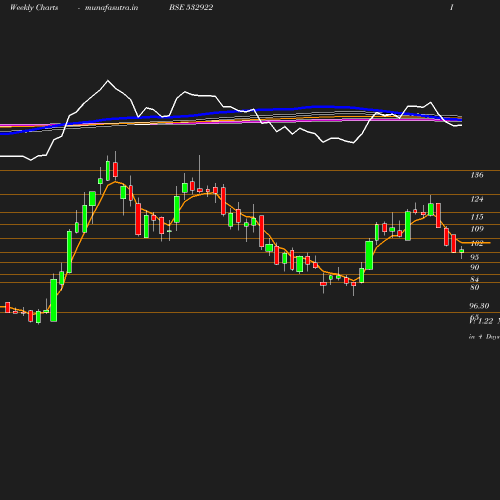Click the 115 price level label
Screen dimensions: 500x500
pos(477,217)
